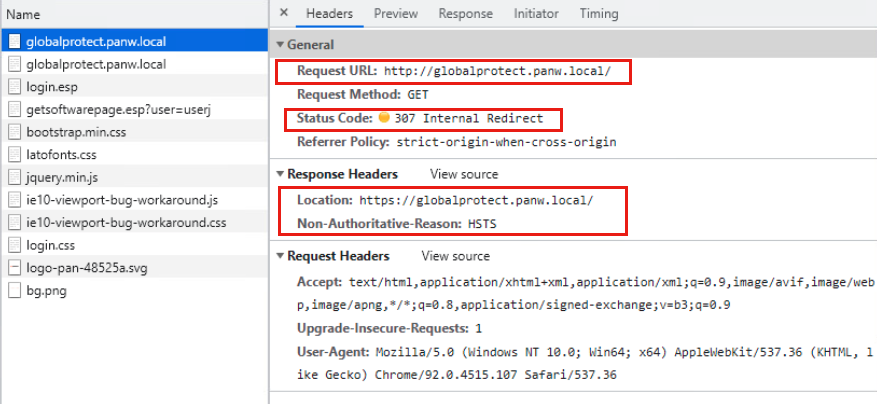Click the bg.png file icon
Image resolution: width=877 pixels, height=404 pixels.
coord(14,291)
